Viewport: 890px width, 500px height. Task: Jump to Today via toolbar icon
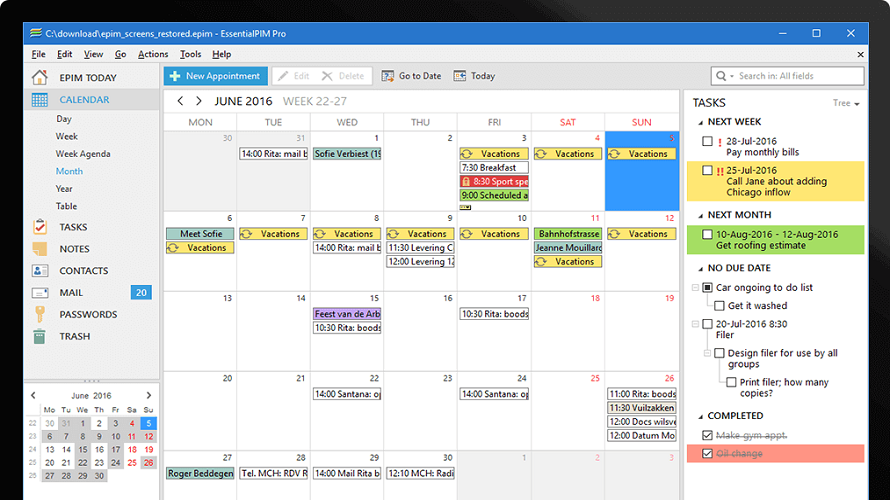(459, 76)
